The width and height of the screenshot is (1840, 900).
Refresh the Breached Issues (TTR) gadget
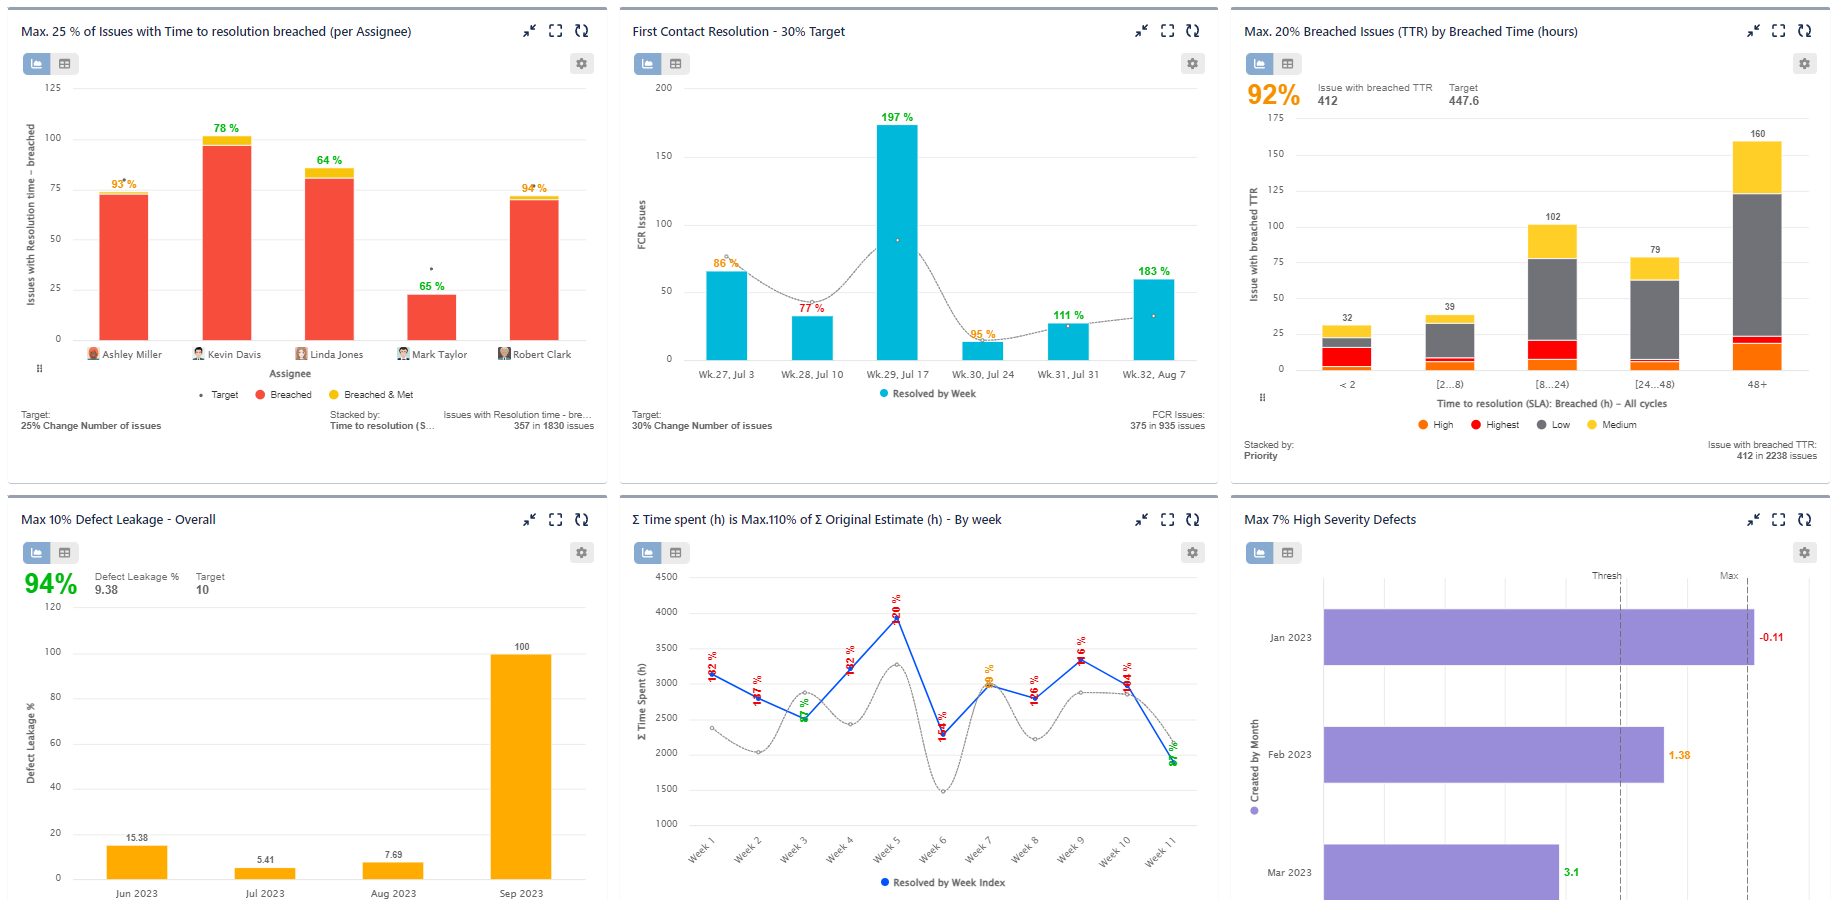coord(1804,31)
